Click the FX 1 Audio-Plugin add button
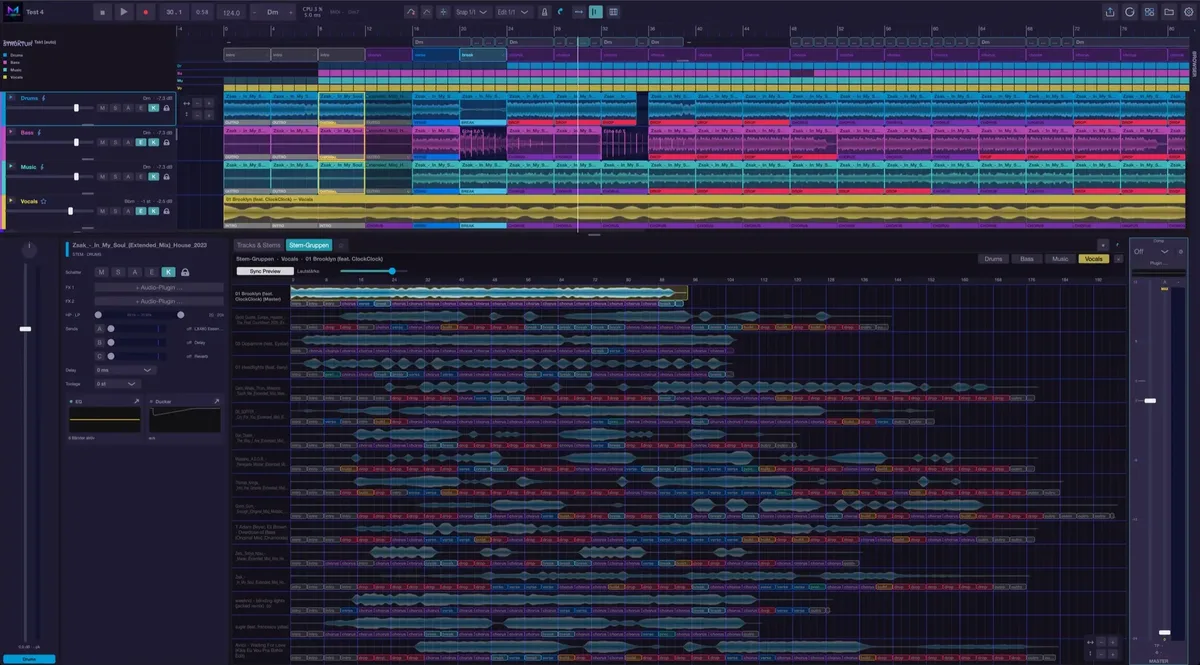1200x665 pixels. pos(158,288)
